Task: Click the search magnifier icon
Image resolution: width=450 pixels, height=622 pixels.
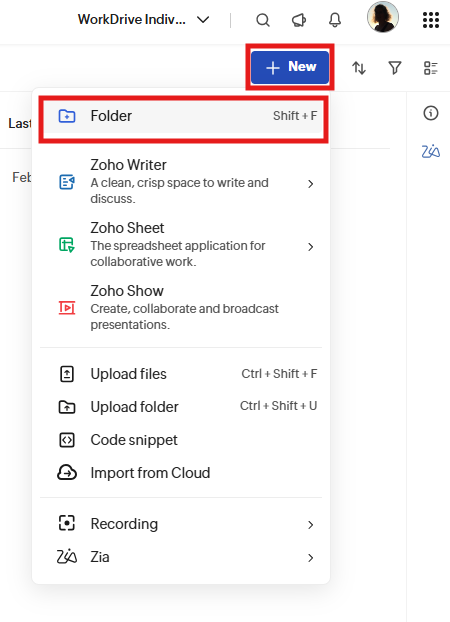Action: click(x=263, y=19)
